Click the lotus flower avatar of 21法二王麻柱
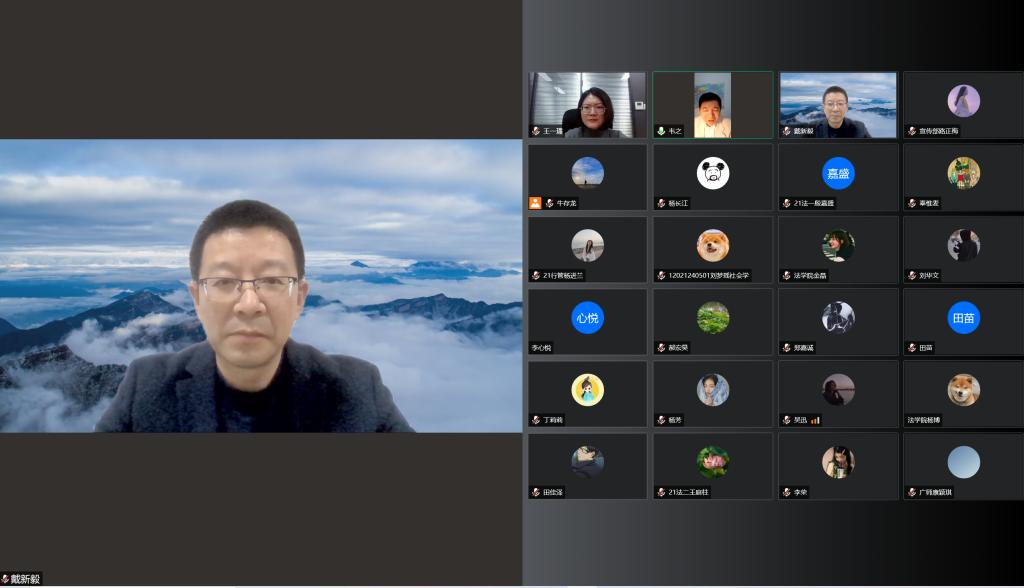Screen dimensions: 1024x588 pos(712,462)
